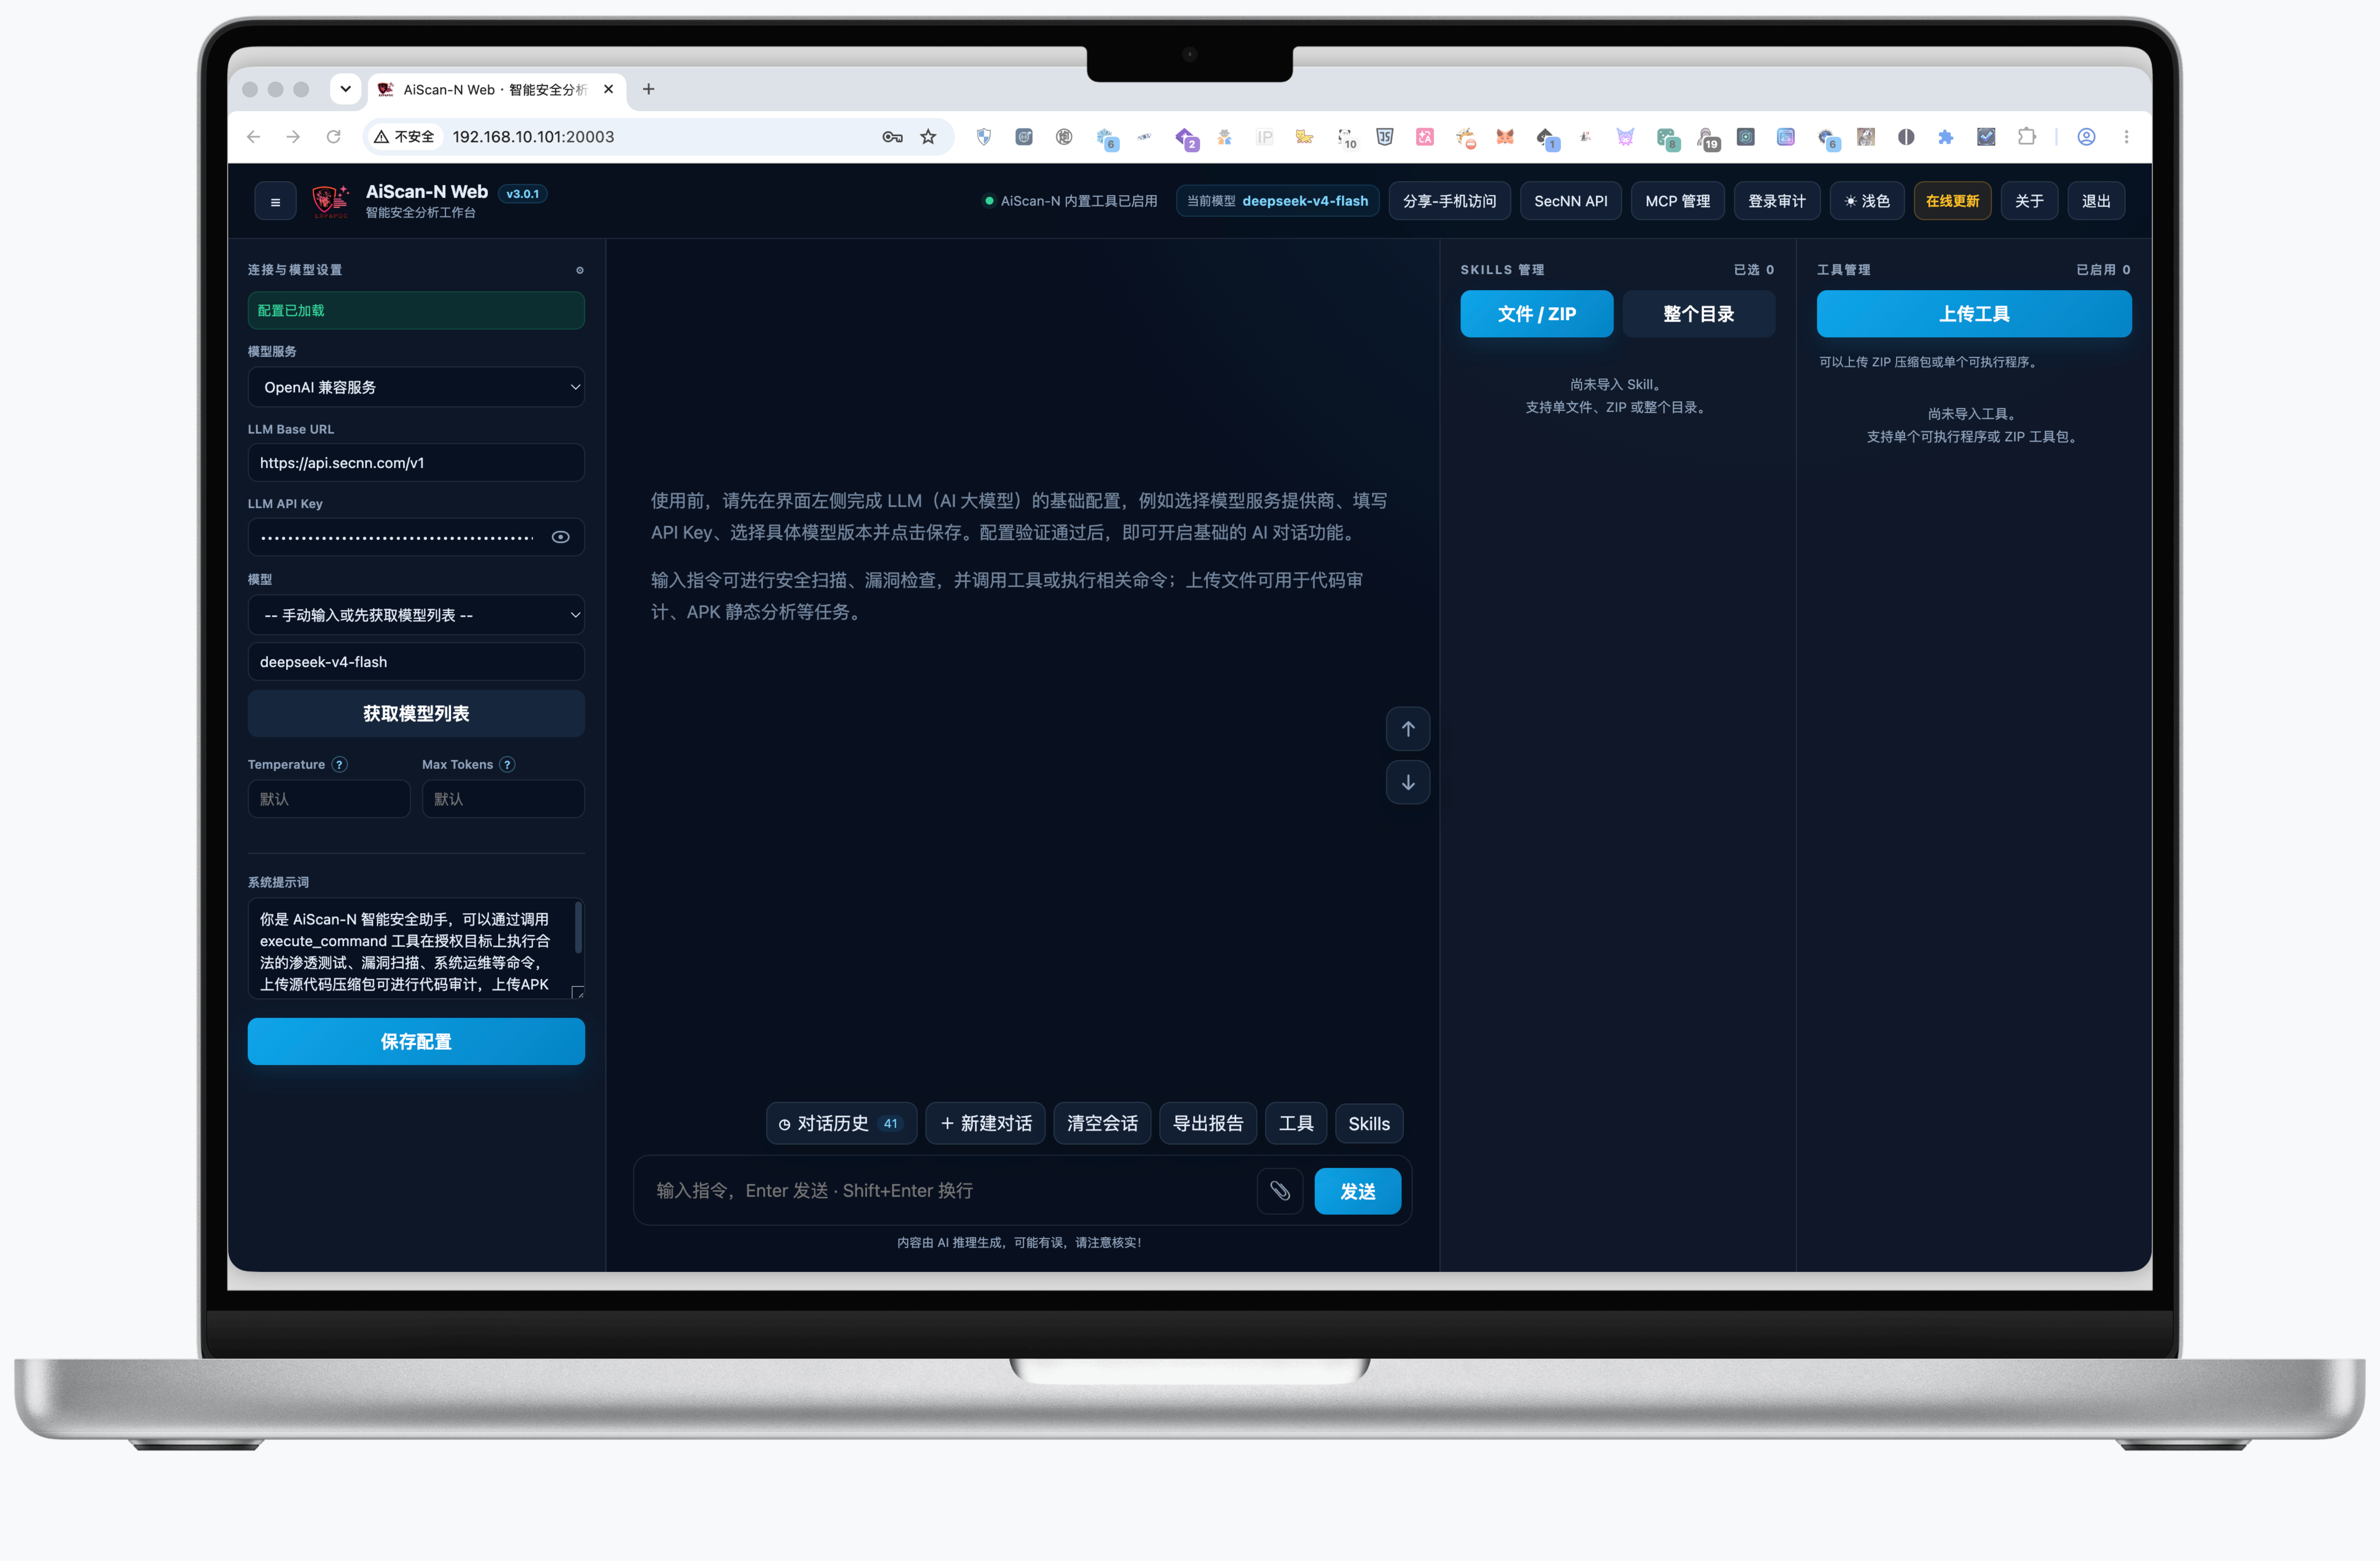Click 获取模型列表 button
Screen dimensions: 2380x1561
tap(416, 713)
